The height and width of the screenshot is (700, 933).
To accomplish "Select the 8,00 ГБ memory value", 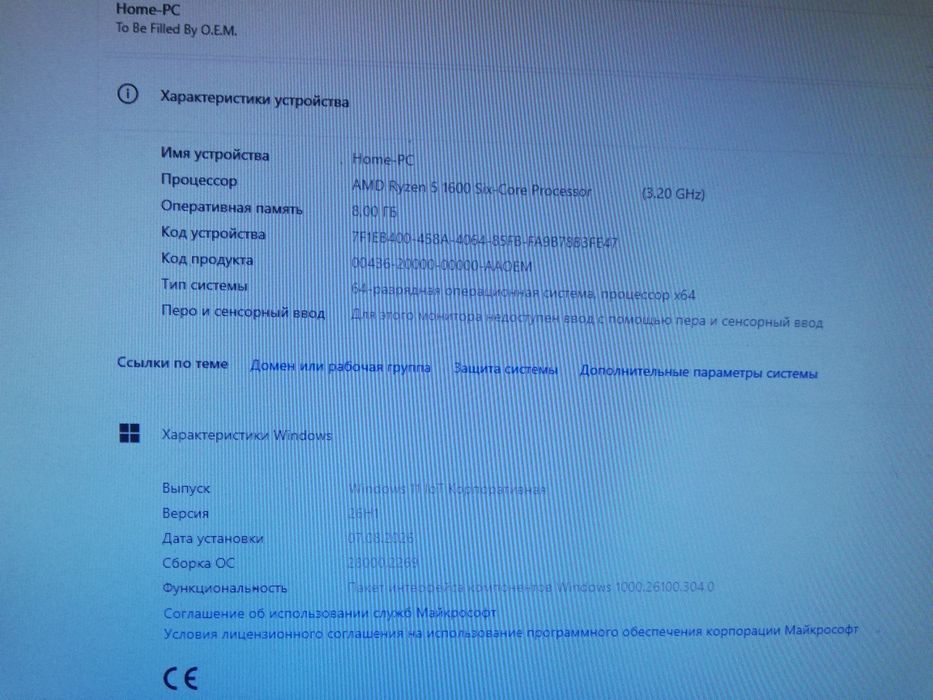I will coord(374,211).
